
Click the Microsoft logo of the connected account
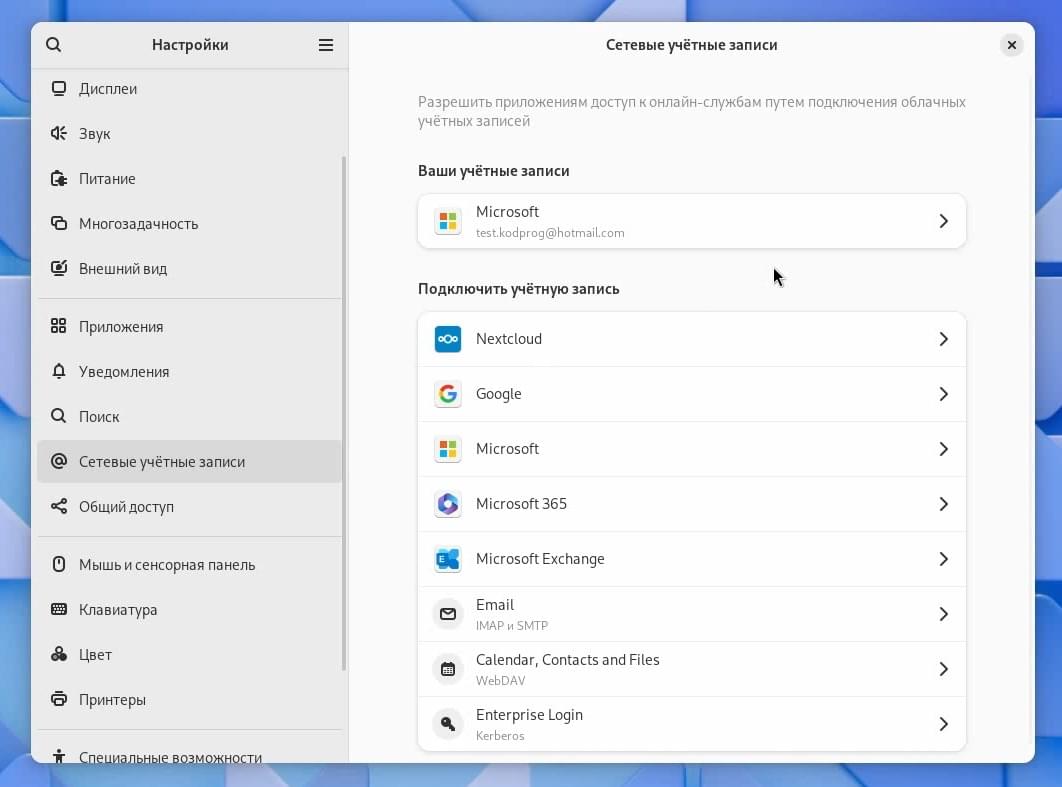click(448, 221)
